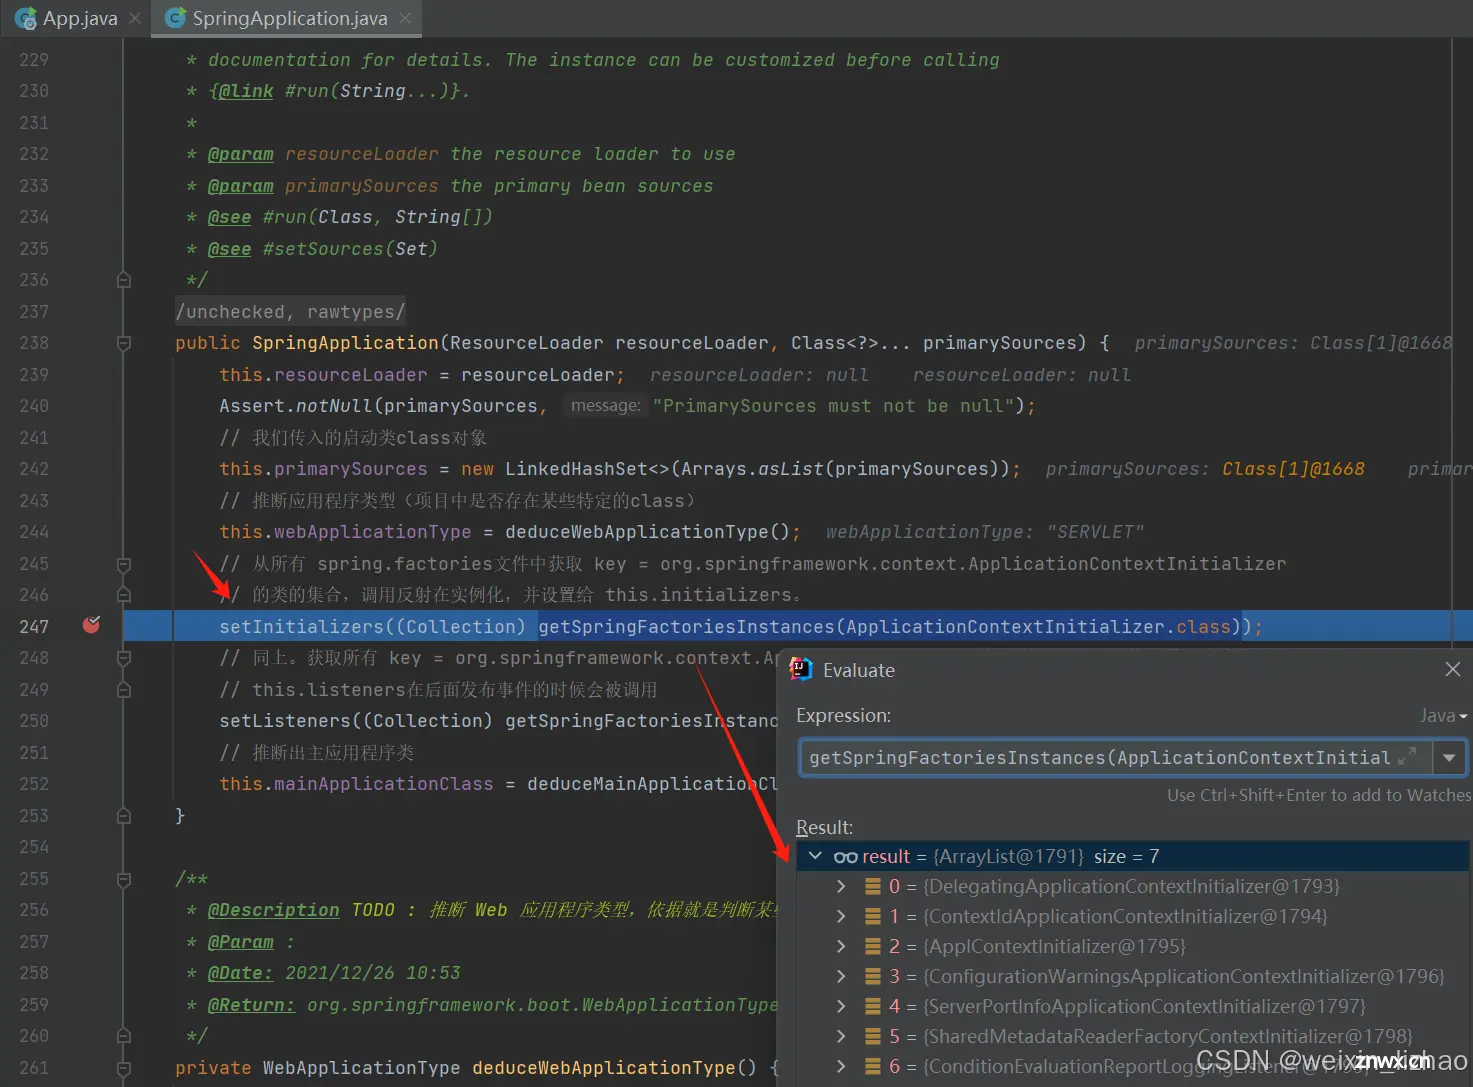Viewport: 1473px width, 1087px height.
Task: Click the @link tag on line 230
Action: (245, 91)
